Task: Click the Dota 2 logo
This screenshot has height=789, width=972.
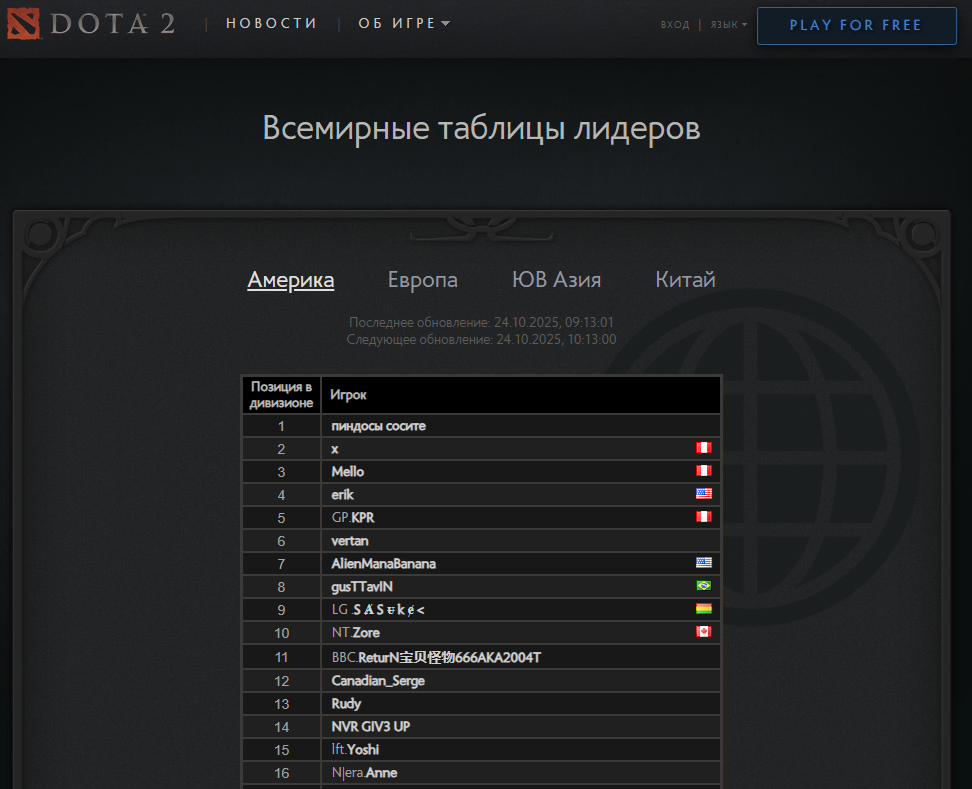Action: click(90, 24)
